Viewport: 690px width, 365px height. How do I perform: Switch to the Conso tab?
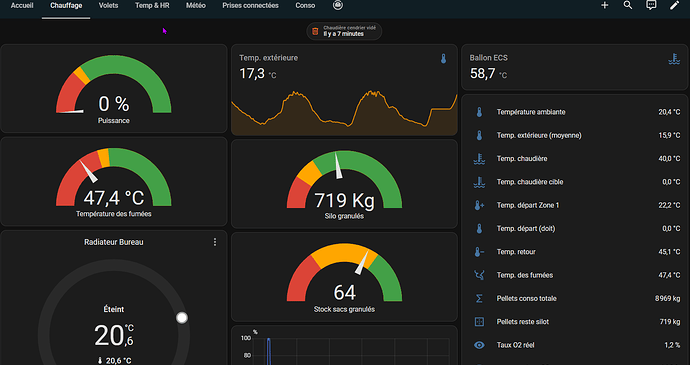click(x=305, y=6)
